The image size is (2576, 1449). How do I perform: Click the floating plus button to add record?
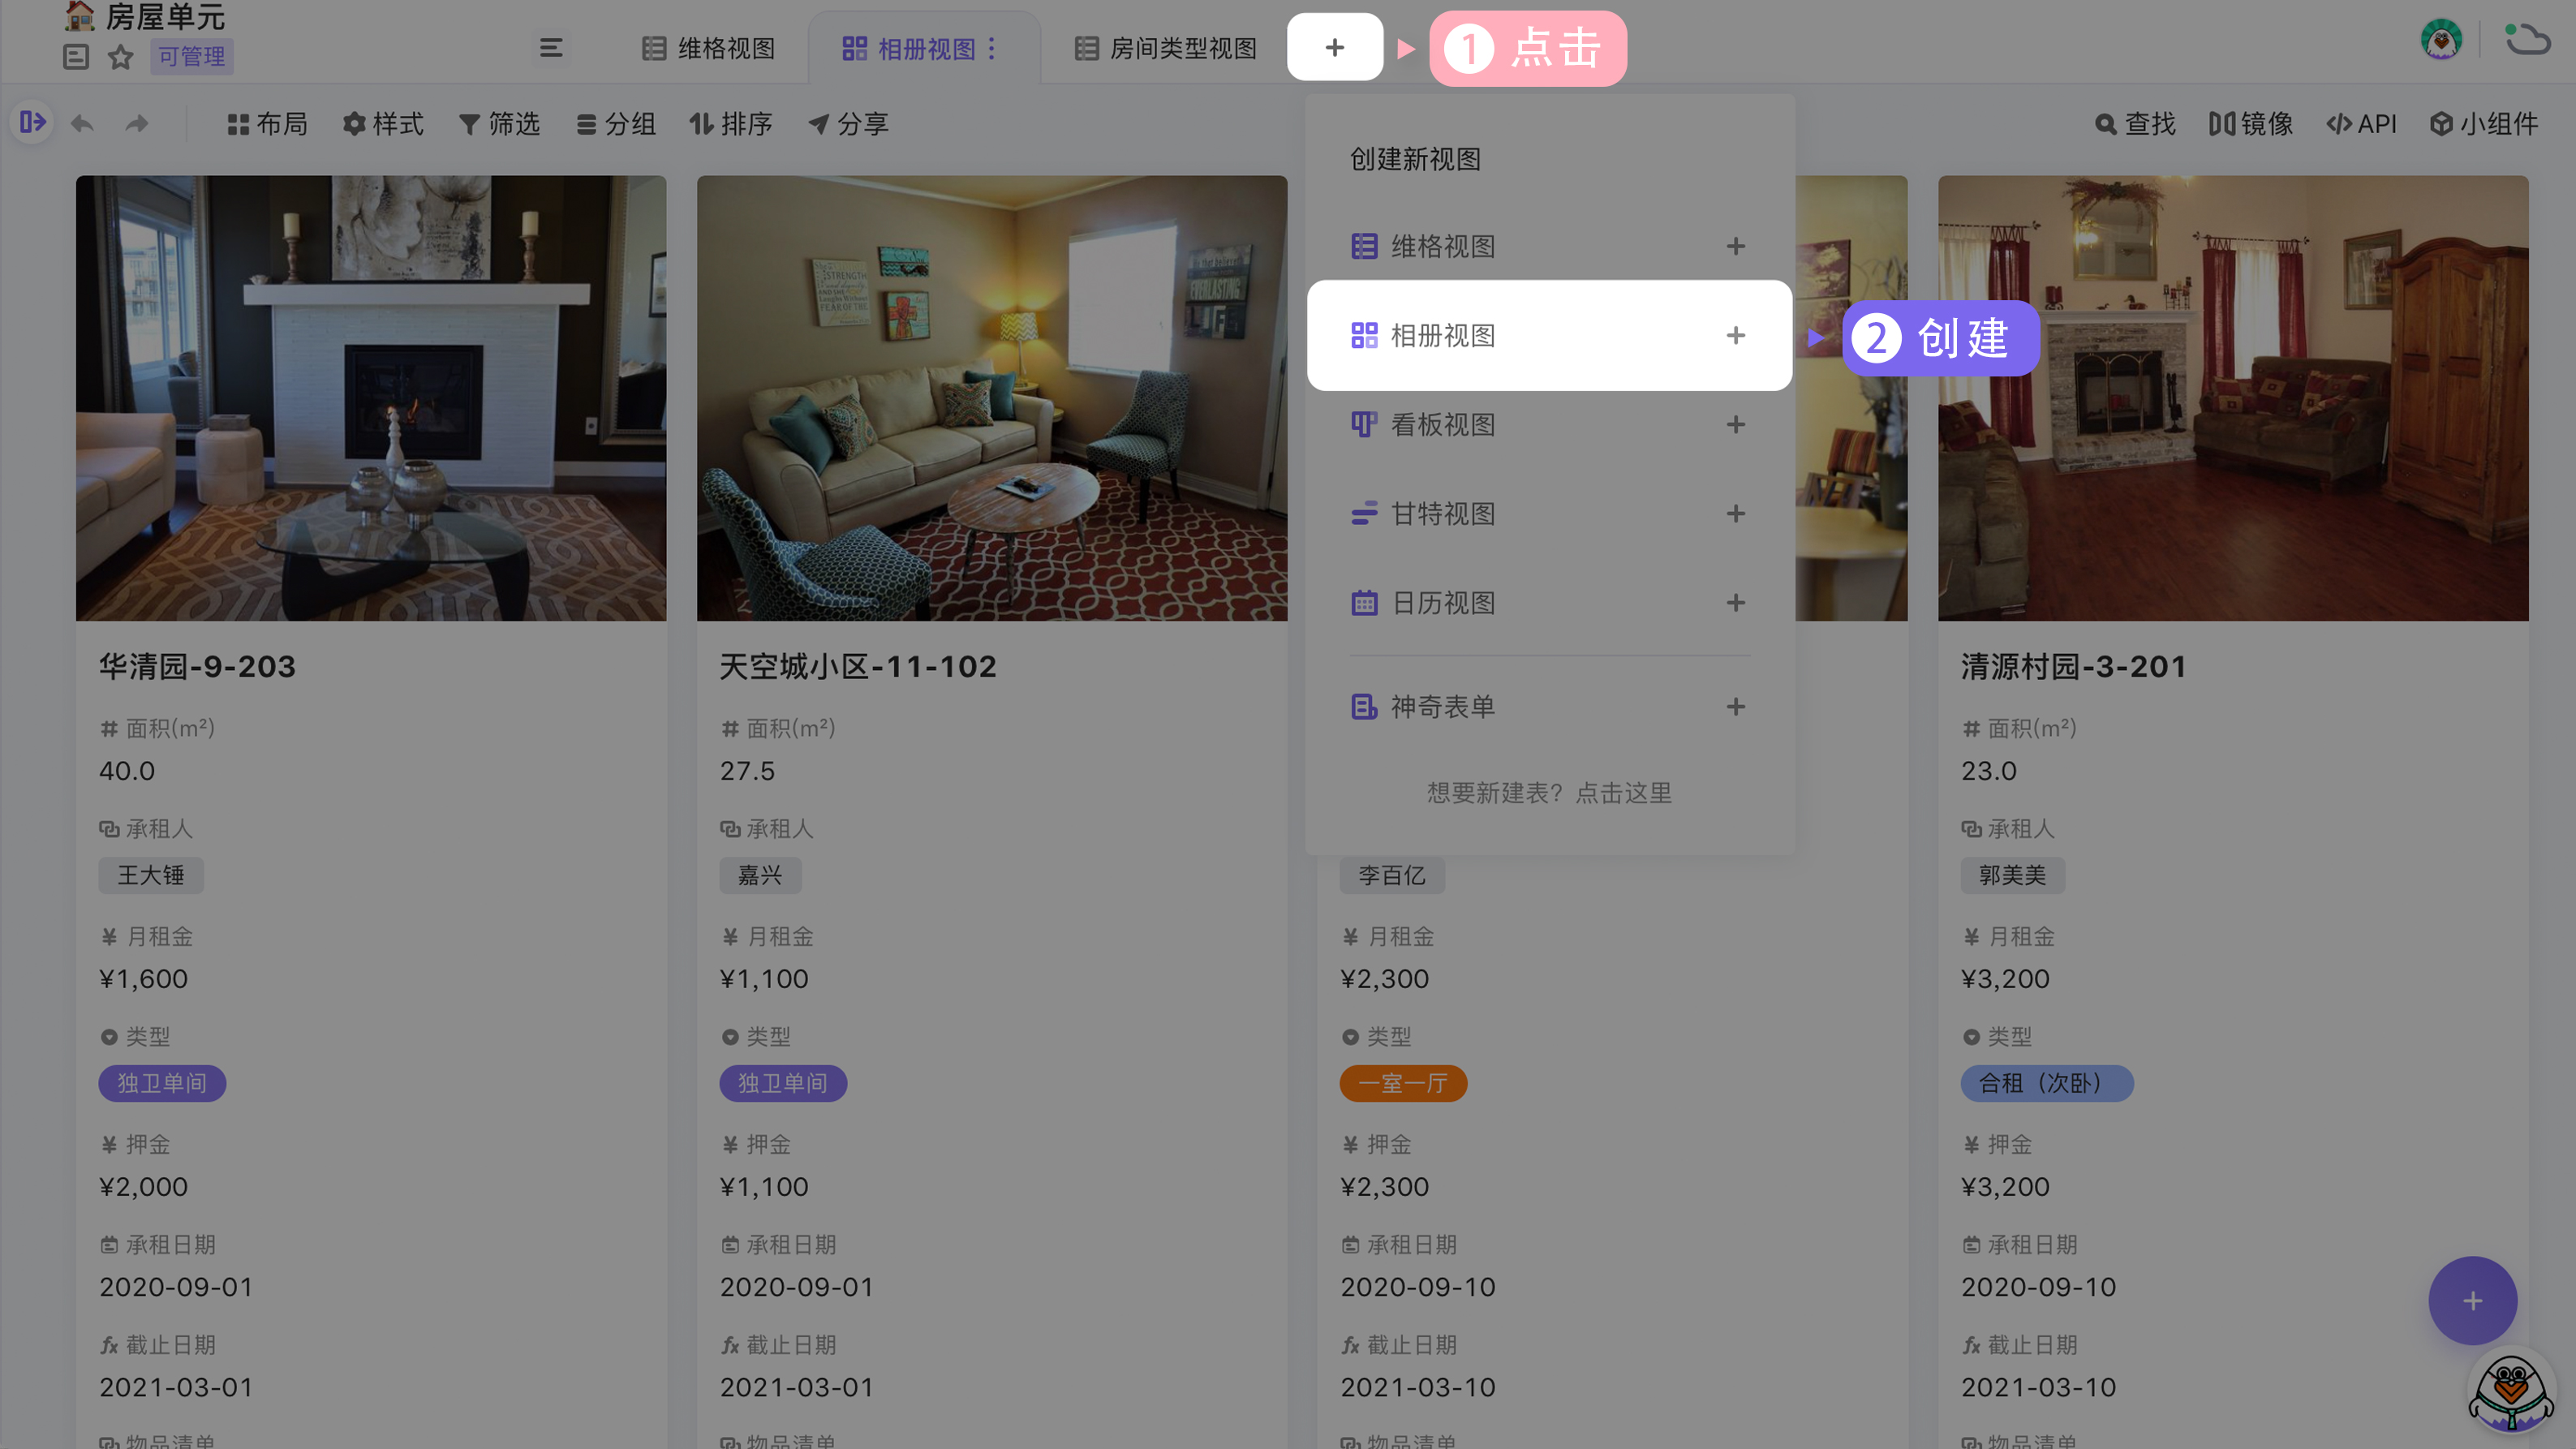2472,1301
